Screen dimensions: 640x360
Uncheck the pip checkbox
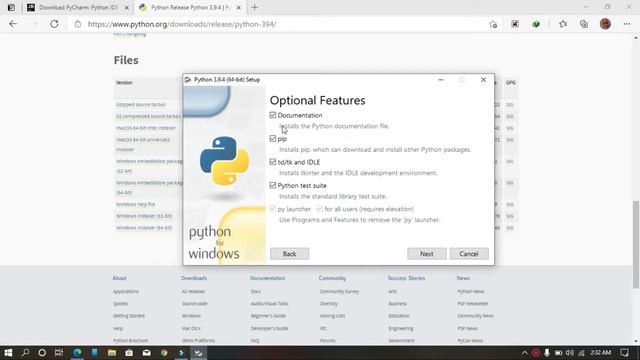(x=273, y=139)
